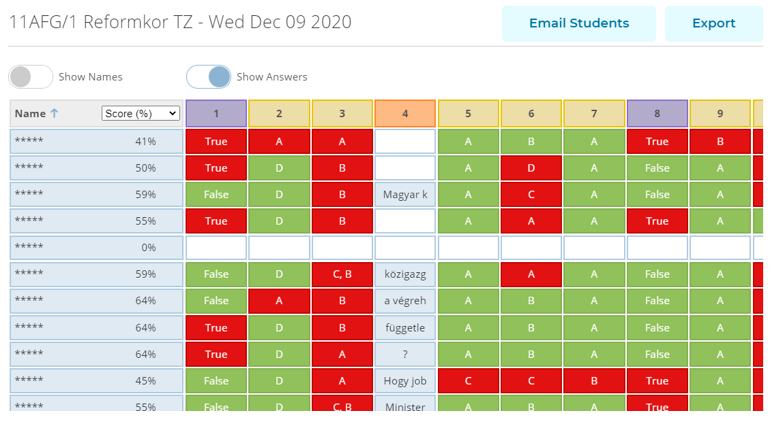This screenshot has height=433, width=772.
Task: Click the Name column header label
Action: point(30,114)
